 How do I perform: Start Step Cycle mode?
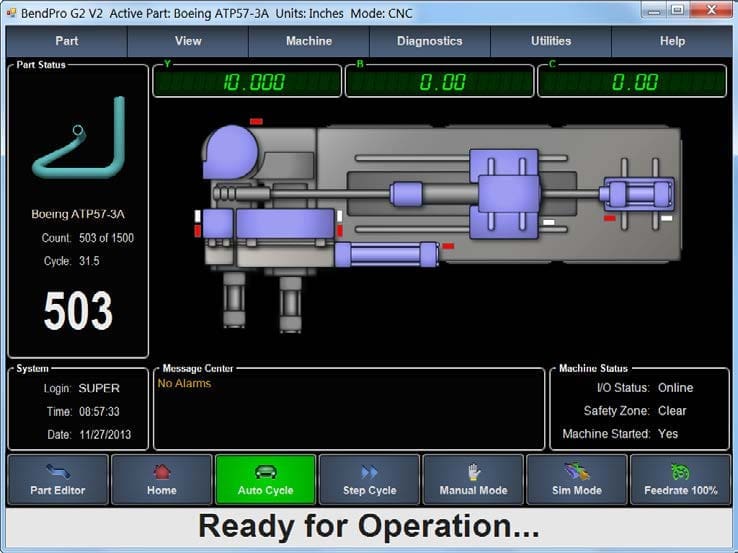[369, 480]
